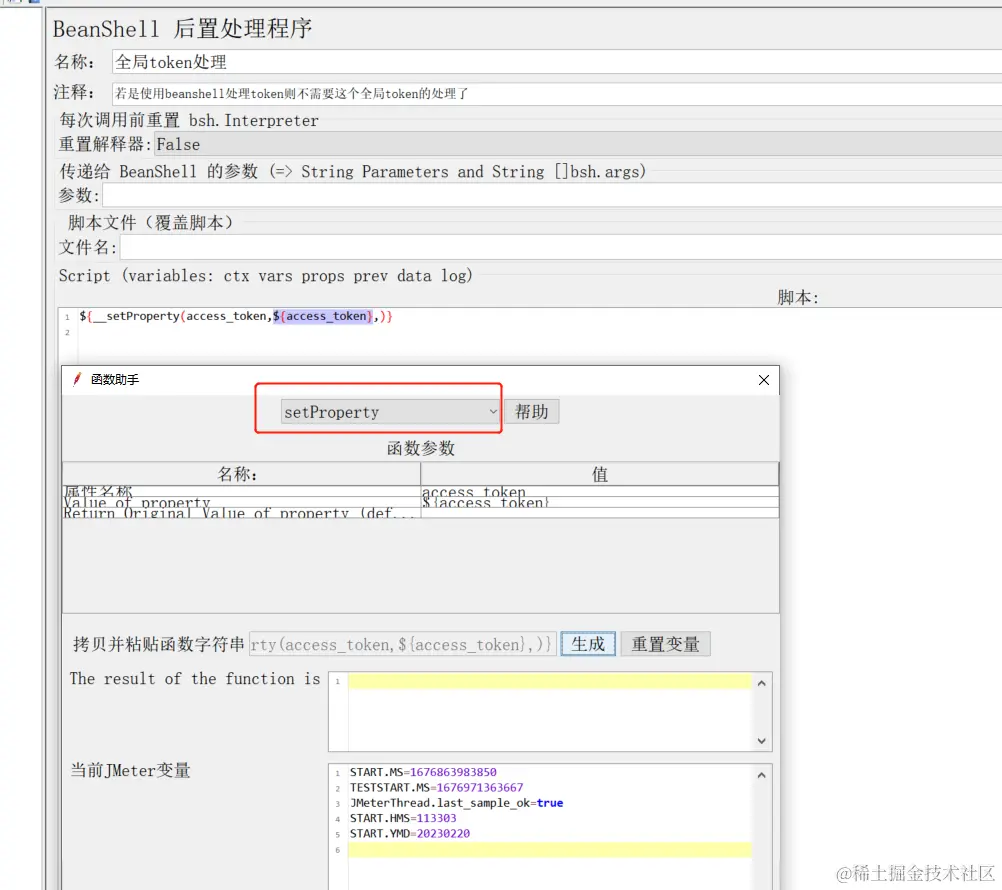The image size is (1002, 890).
Task: Click the 参数 parameters input field
Action: 552,195
